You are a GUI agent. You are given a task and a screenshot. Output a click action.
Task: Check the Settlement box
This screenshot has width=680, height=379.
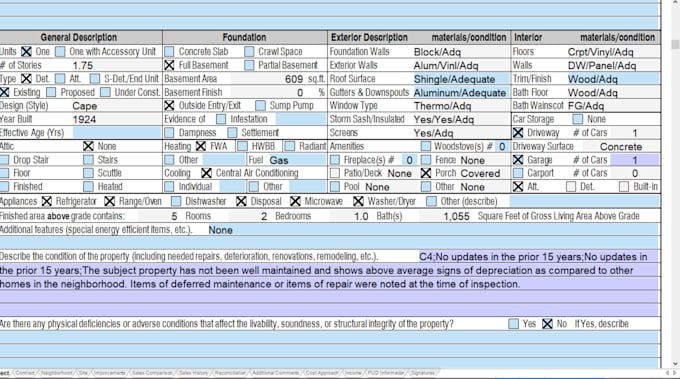232,132
